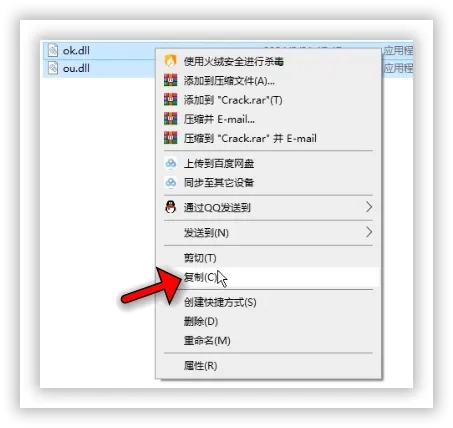Click WinRAR icon beside 压缩并 E-mail
Image resolution: width=453 pixels, height=428 pixels.
pyautogui.click(x=170, y=119)
